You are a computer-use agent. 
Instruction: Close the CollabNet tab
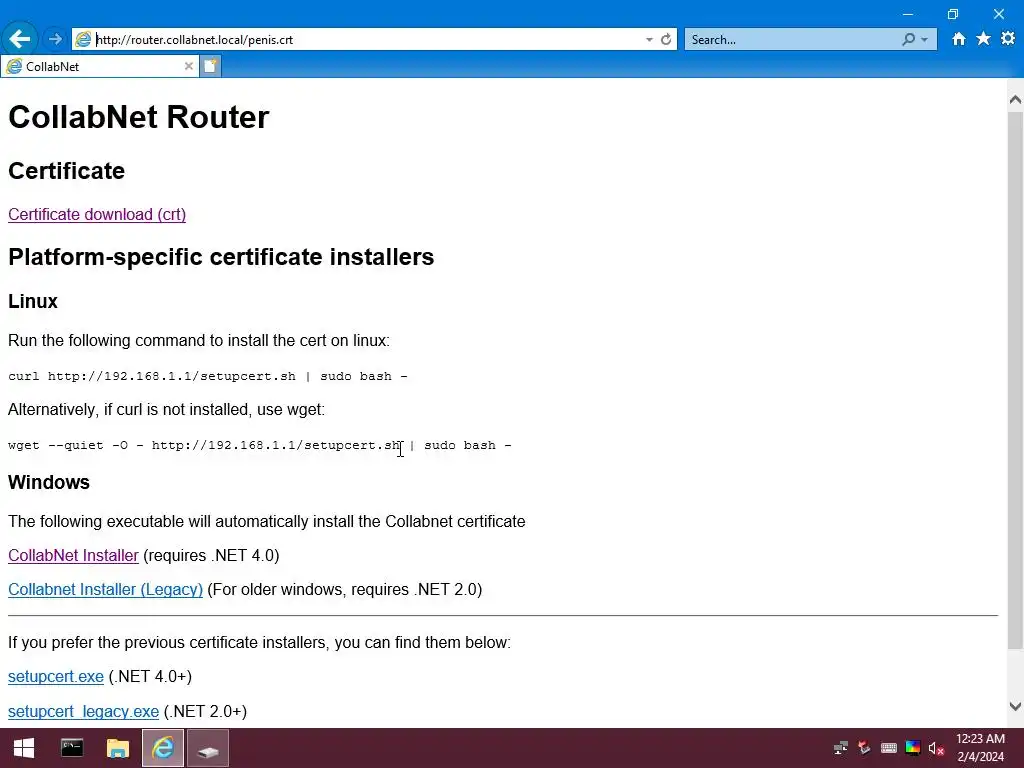coord(189,66)
